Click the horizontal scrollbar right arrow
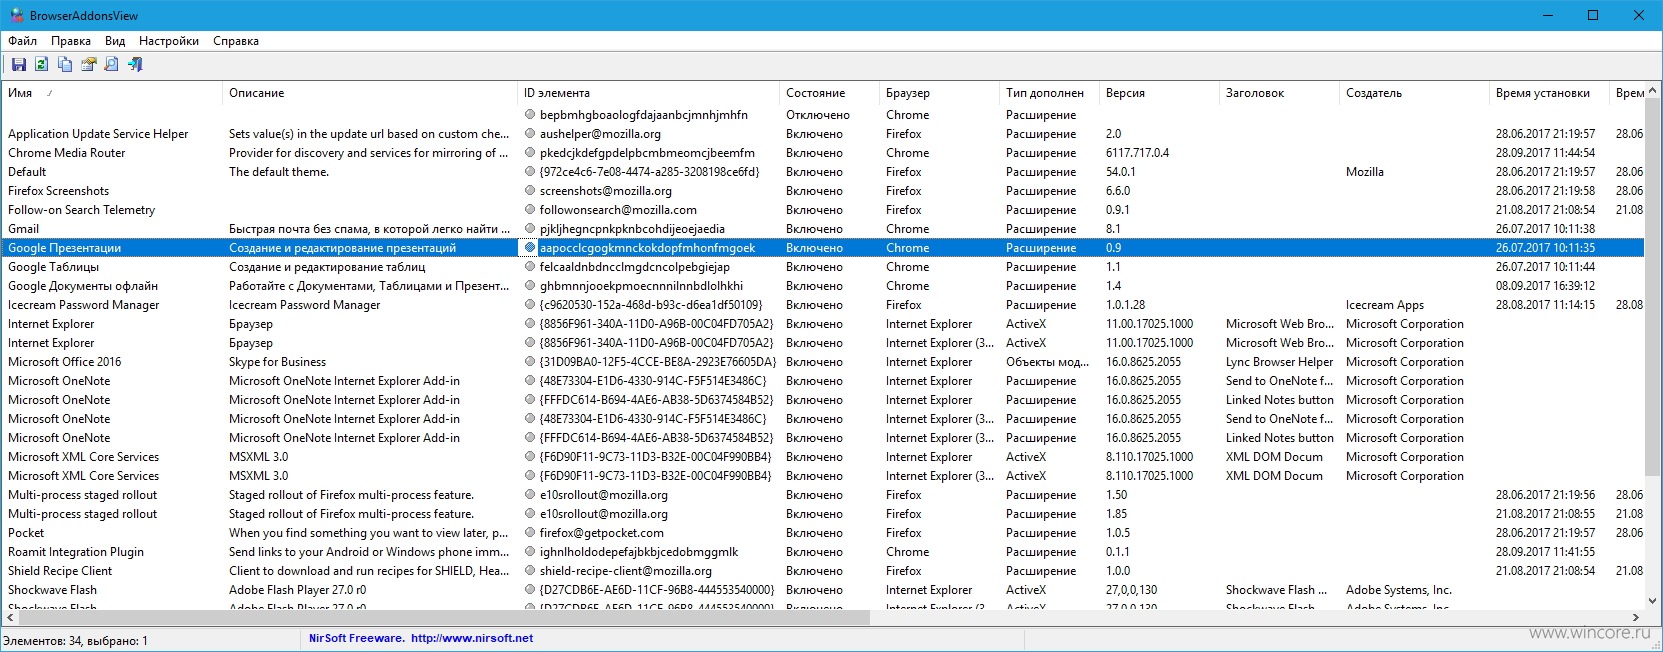The width and height of the screenshot is (1663, 652). click(1636, 618)
